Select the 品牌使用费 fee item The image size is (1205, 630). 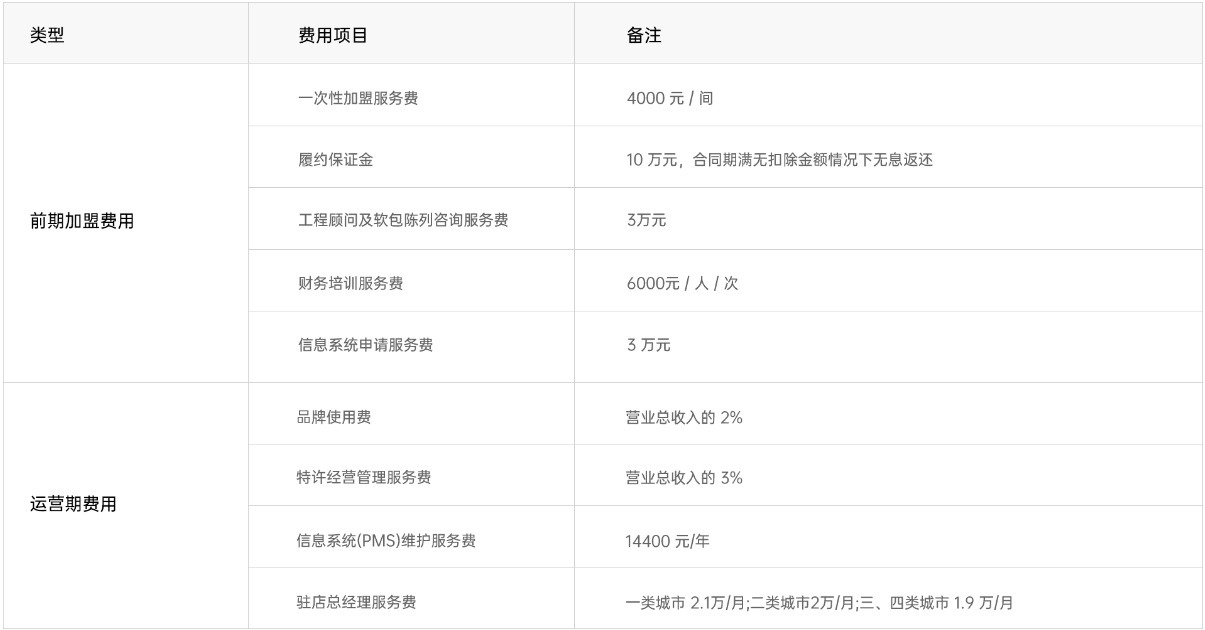[x=335, y=417]
